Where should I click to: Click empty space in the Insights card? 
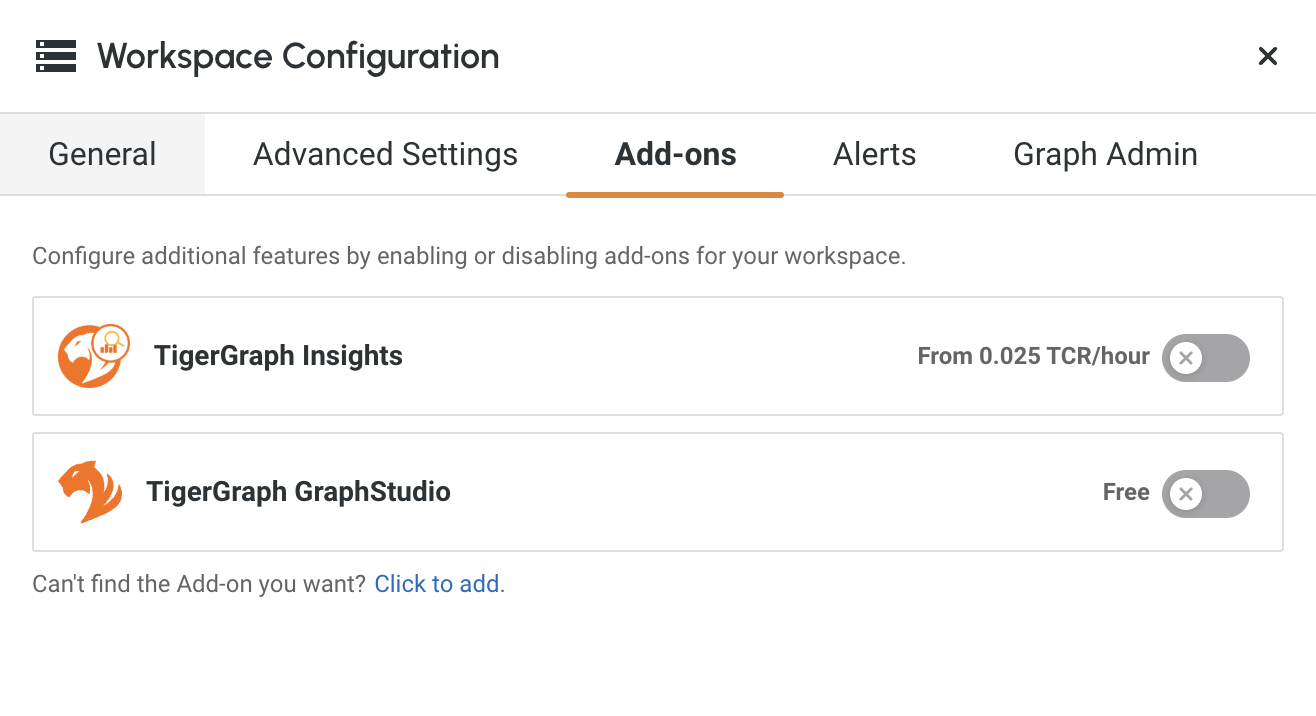650,356
